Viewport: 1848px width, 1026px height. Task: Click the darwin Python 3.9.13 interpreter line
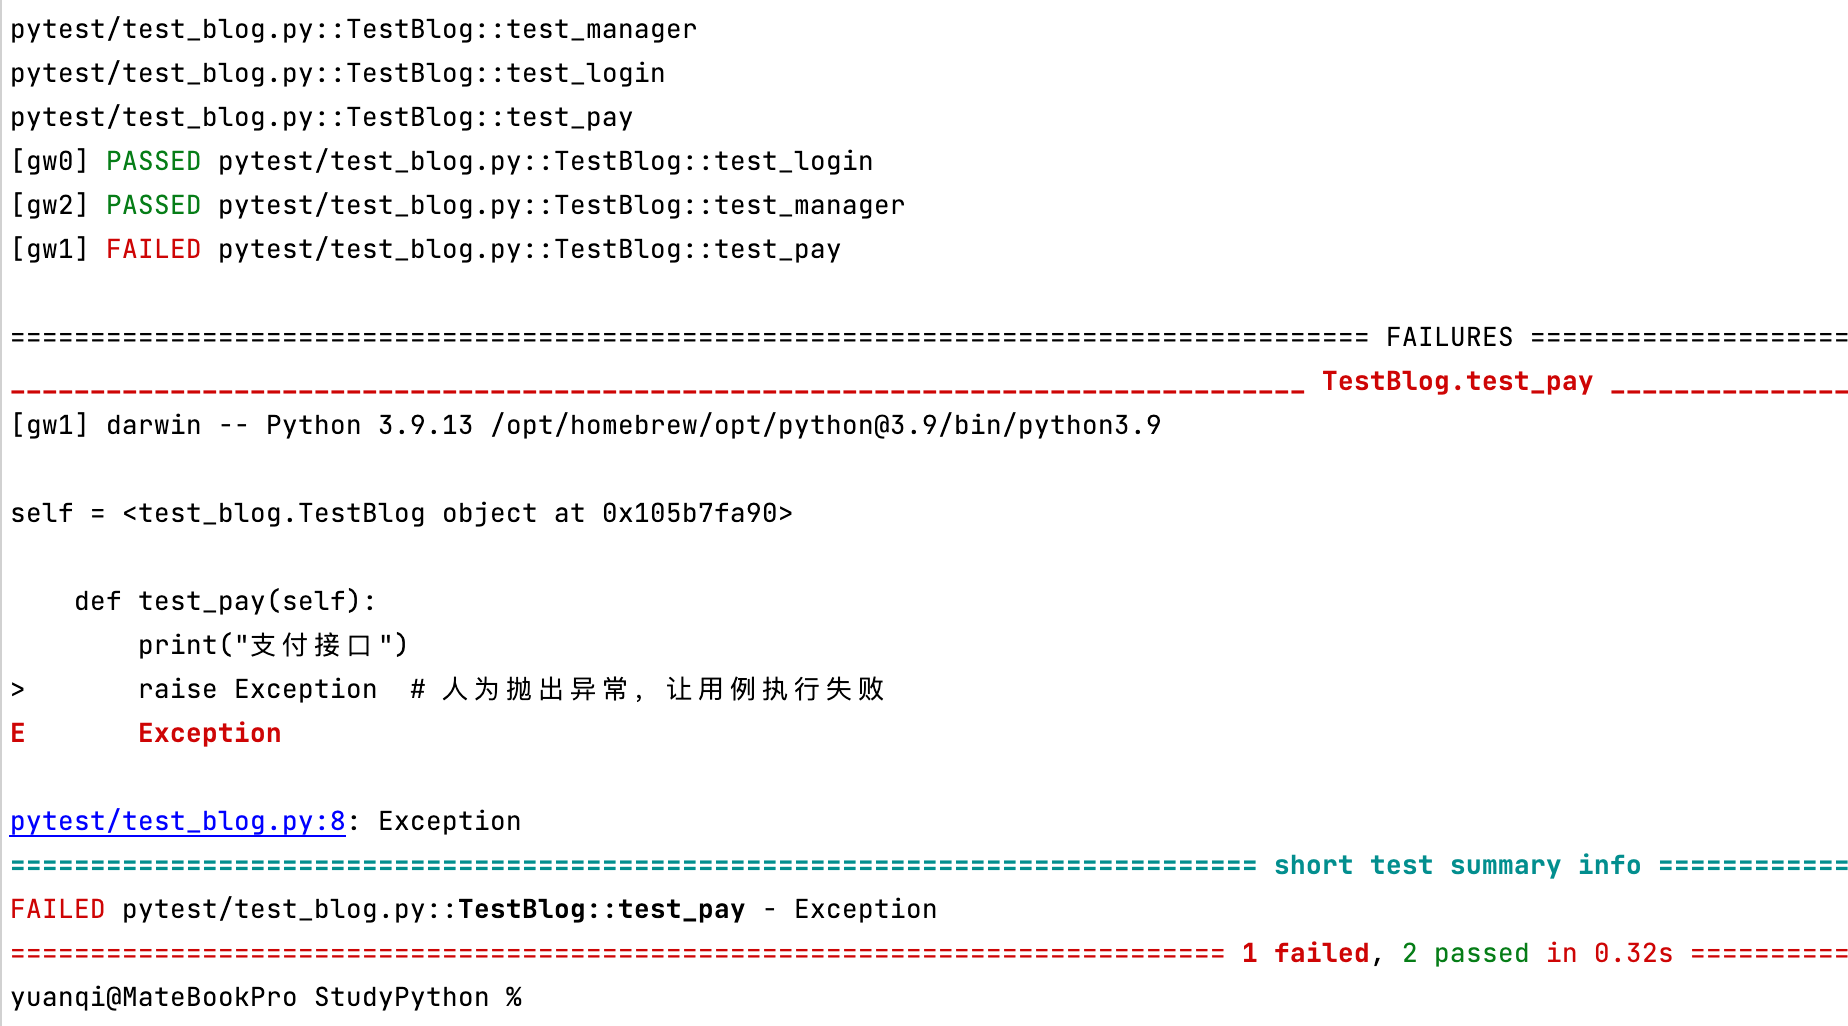pyautogui.click(x=585, y=425)
